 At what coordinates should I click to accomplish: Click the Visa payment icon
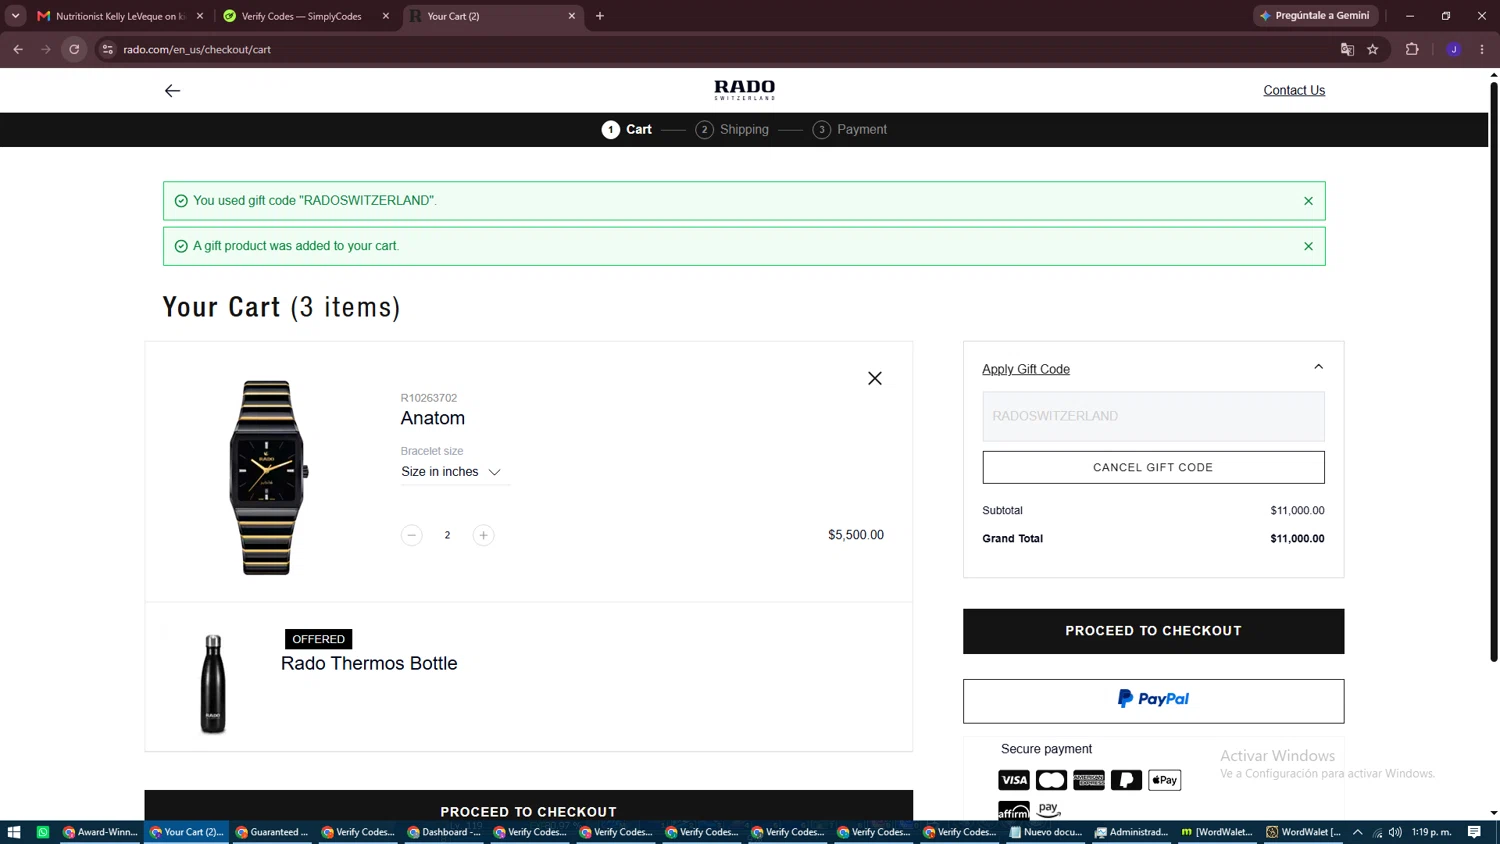point(1014,780)
